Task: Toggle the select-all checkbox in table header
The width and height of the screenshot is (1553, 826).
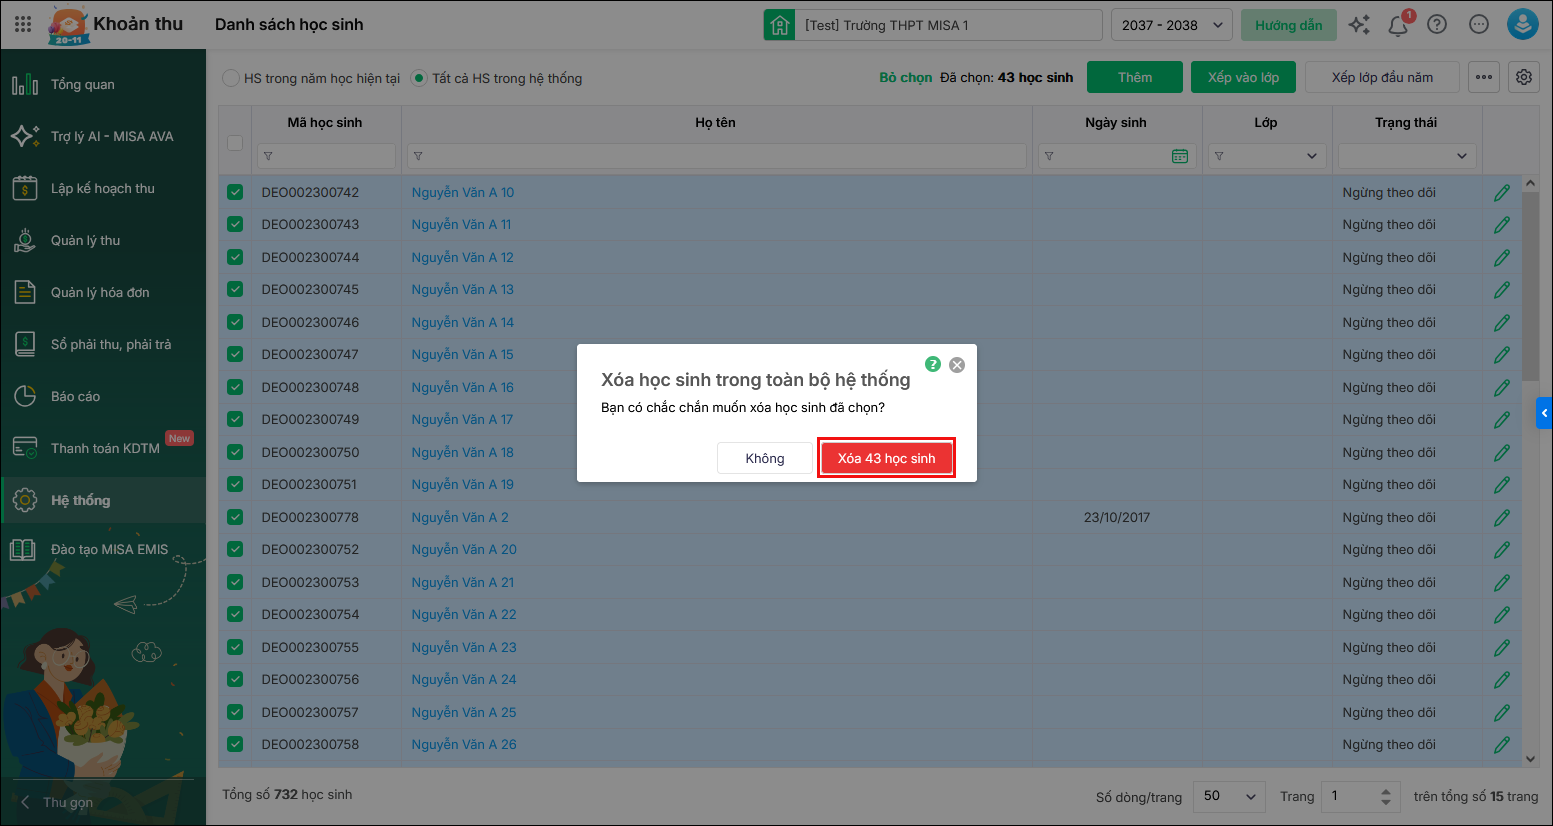Action: [x=235, y=143]
